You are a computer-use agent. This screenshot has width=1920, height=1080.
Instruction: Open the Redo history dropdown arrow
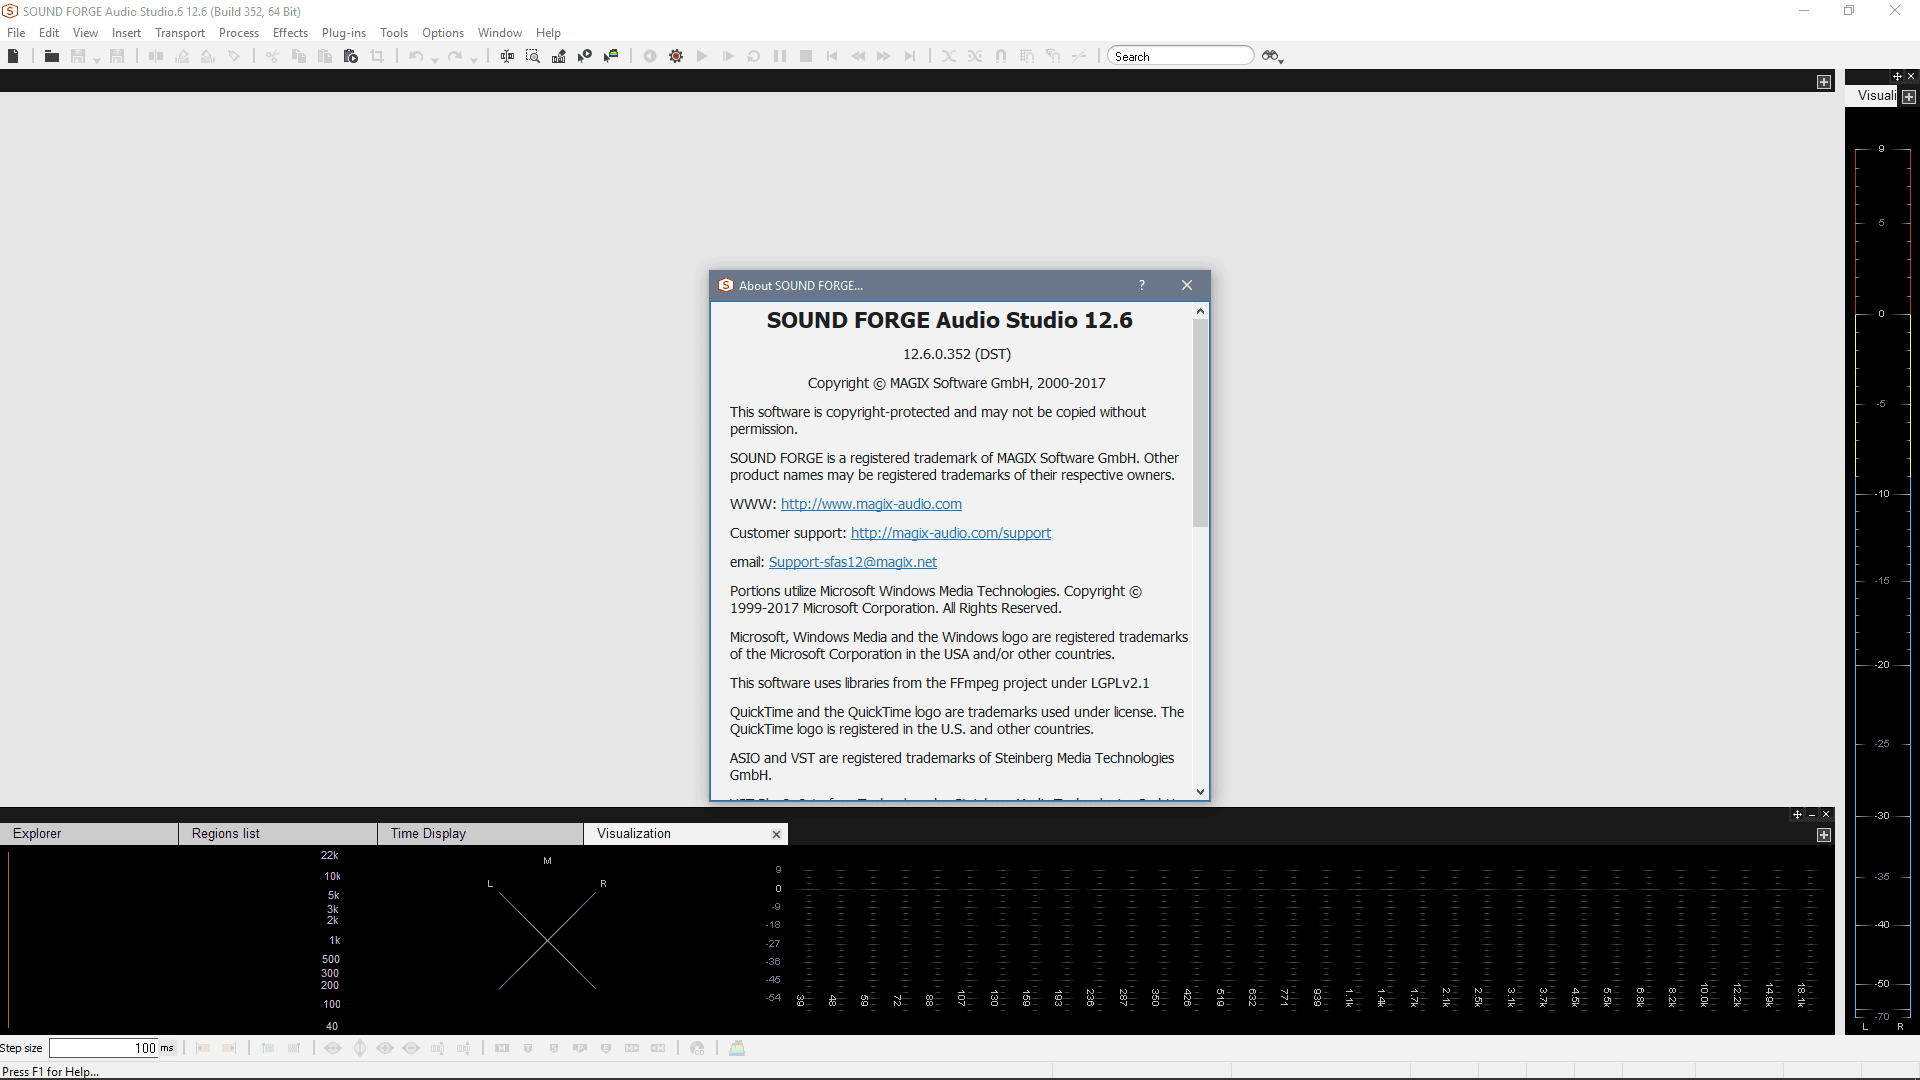coord(474,59)
